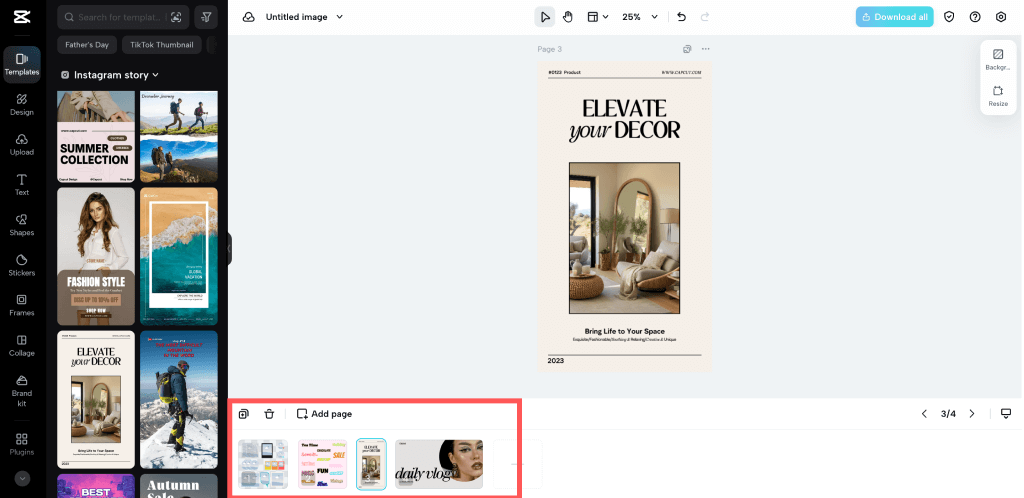
Task: Open the Frames panel
Action: (x=22, y=305)
